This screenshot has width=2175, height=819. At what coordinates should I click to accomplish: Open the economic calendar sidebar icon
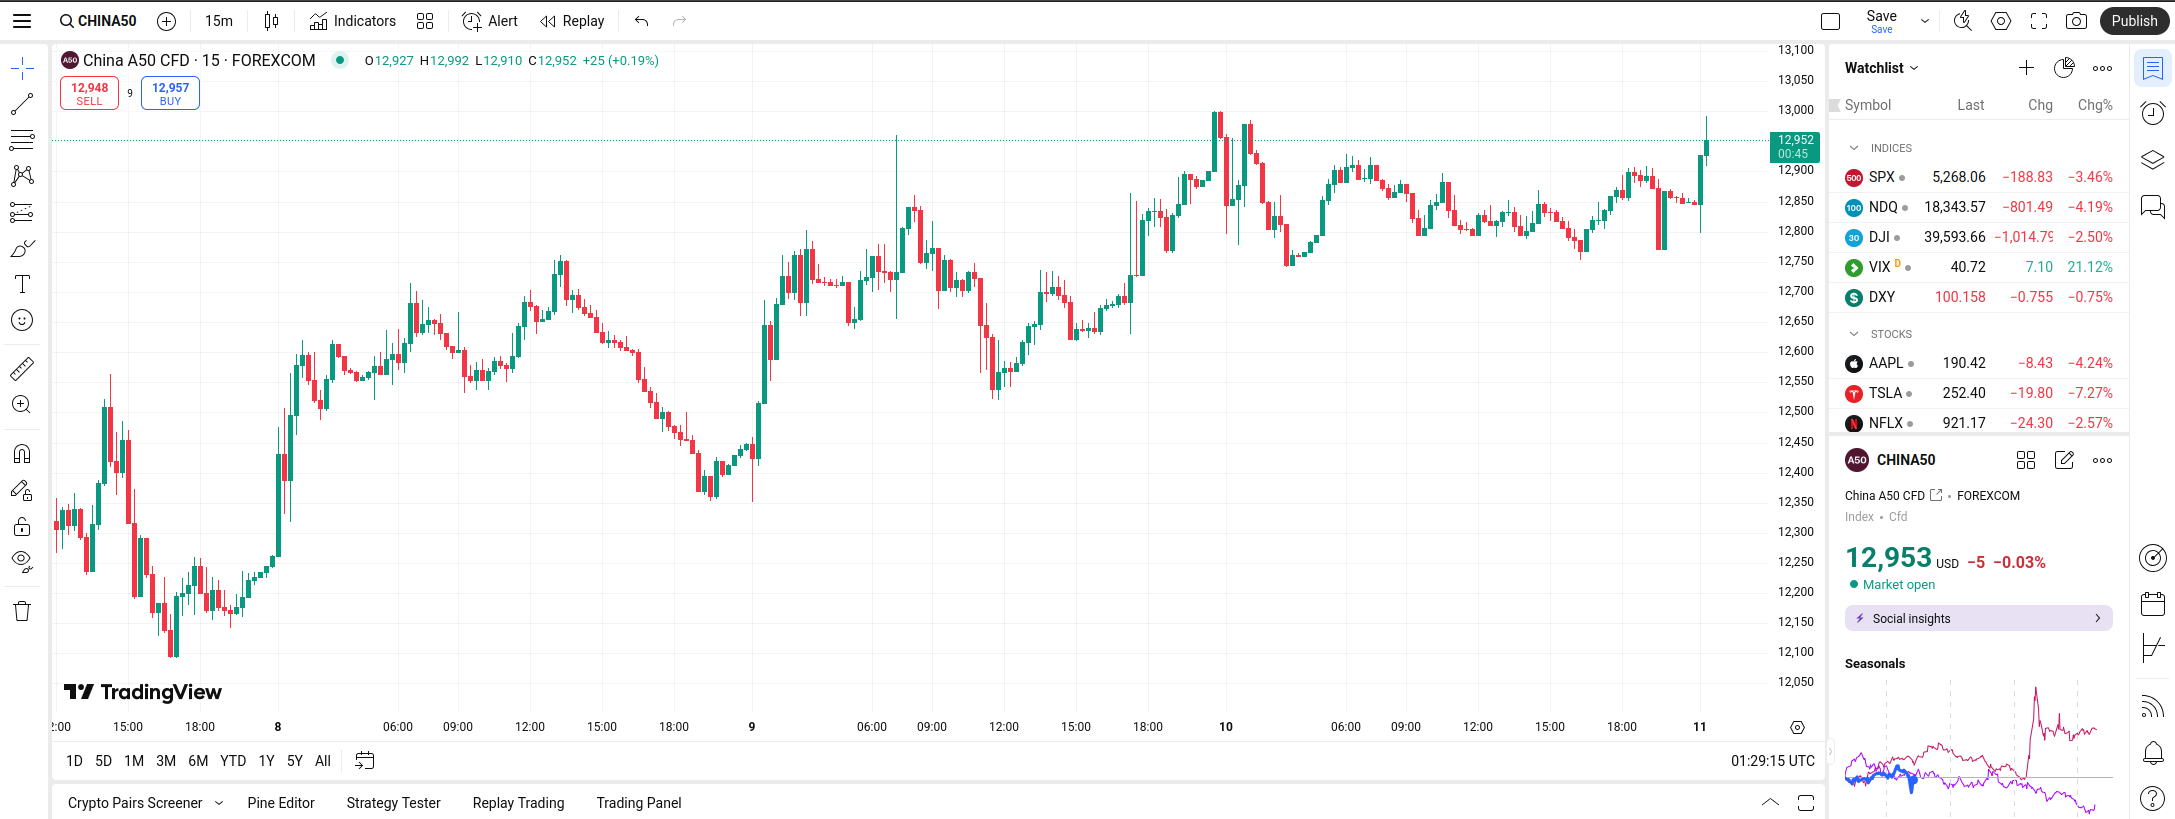(2153, 603)
